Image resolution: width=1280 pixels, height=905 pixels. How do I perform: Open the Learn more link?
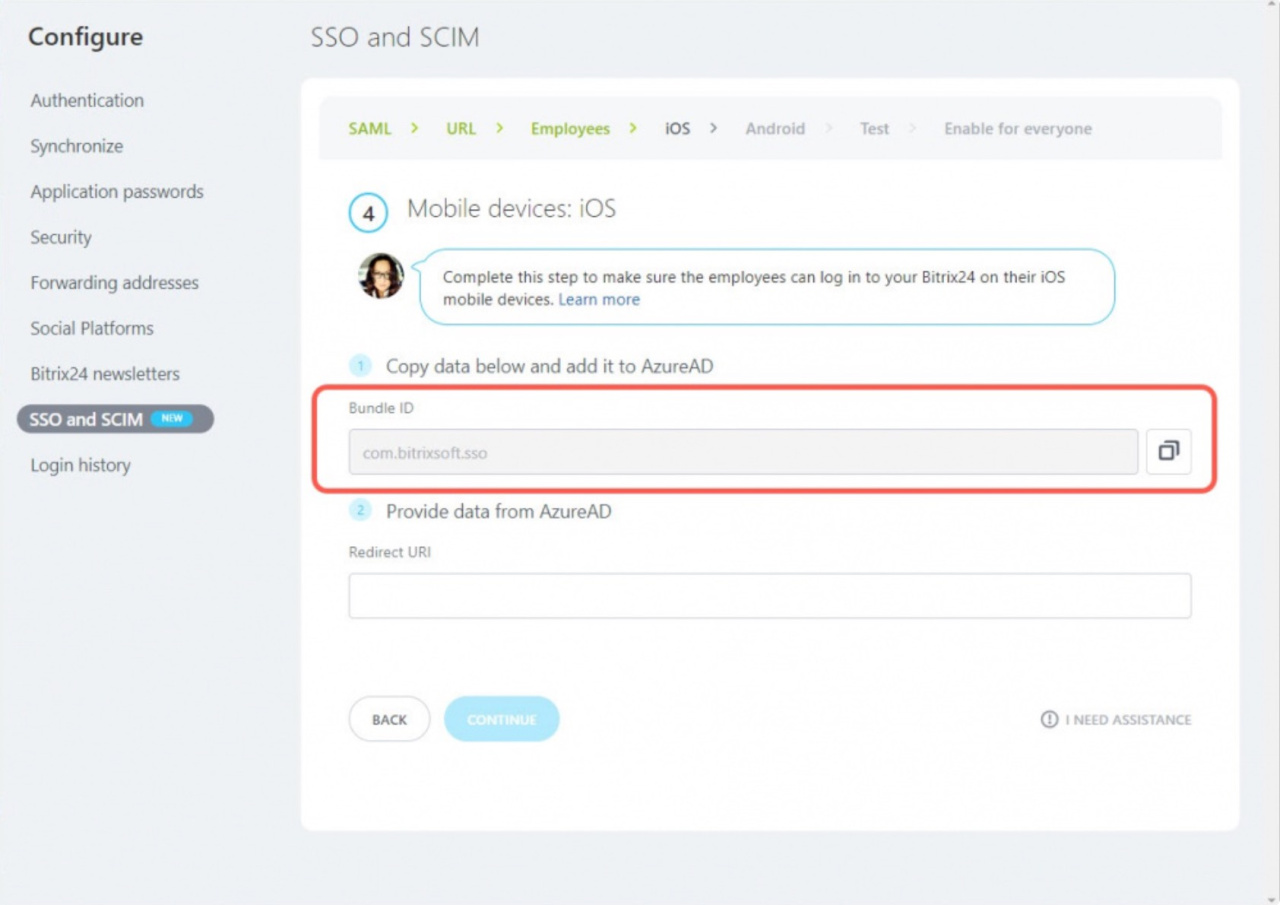click(599, 299)
